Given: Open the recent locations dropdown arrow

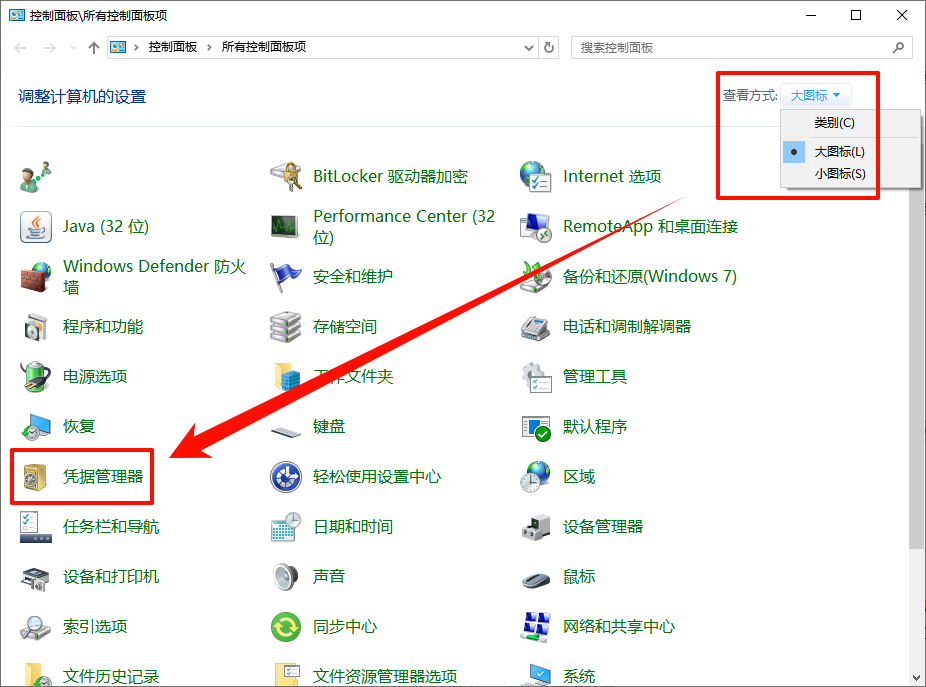Looking at the screenshot, I should [x=73, y=47].
